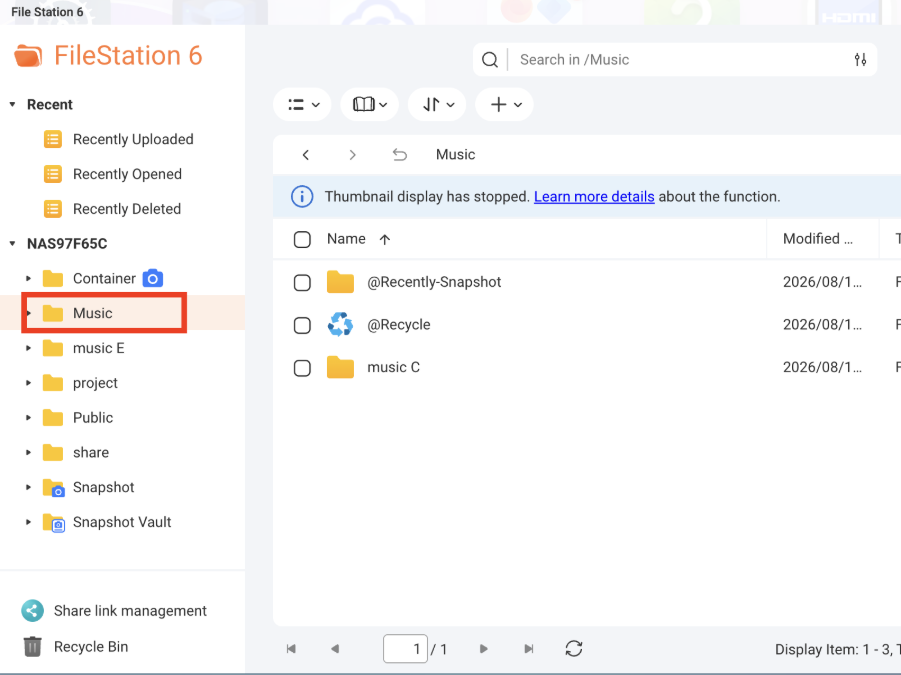
Task: Click the info icon in the thumbnail notice
Action: point(302,196)
